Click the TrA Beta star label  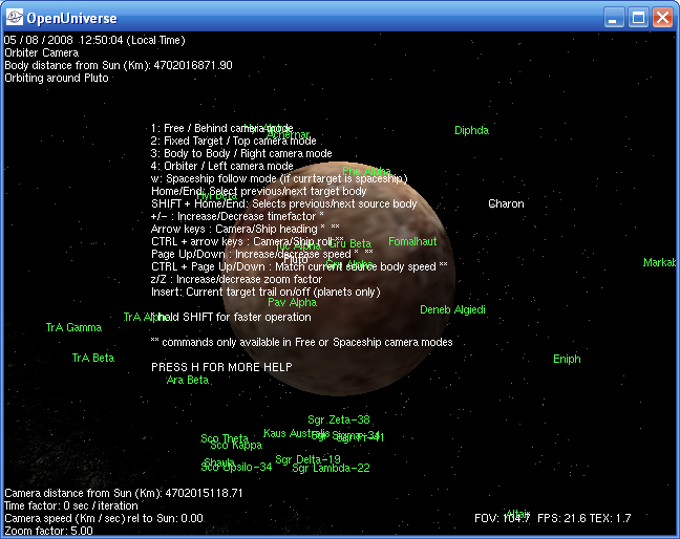click(x=93, y=358)
